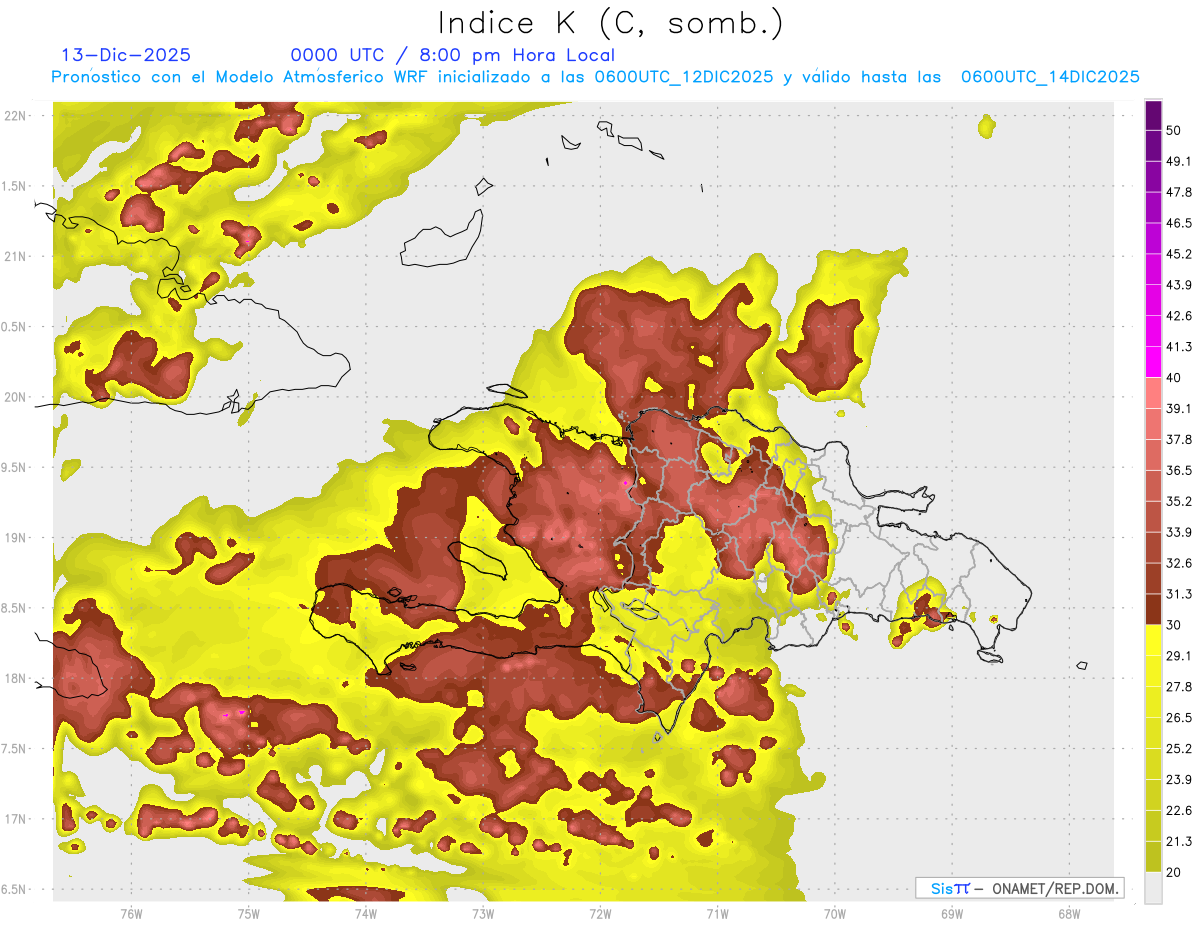
Task: Click the colorbar value "39.1"
Action: pos(1179,408)
